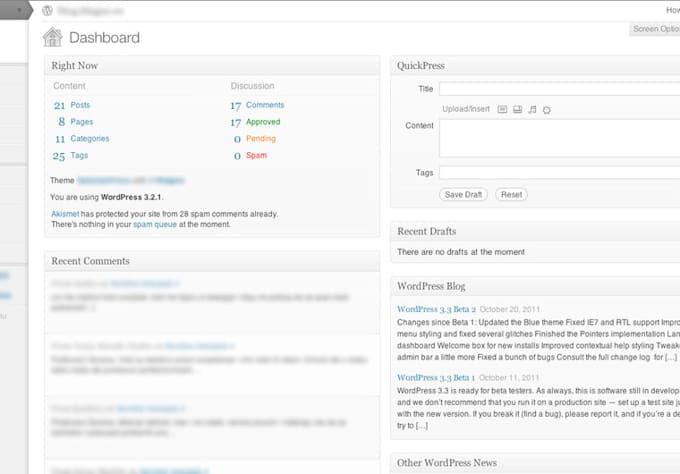Image resolution: width=680 pixels, height=474 pixels.
Task: Click the Right Now widget header
Action: (x=212, y=65)
